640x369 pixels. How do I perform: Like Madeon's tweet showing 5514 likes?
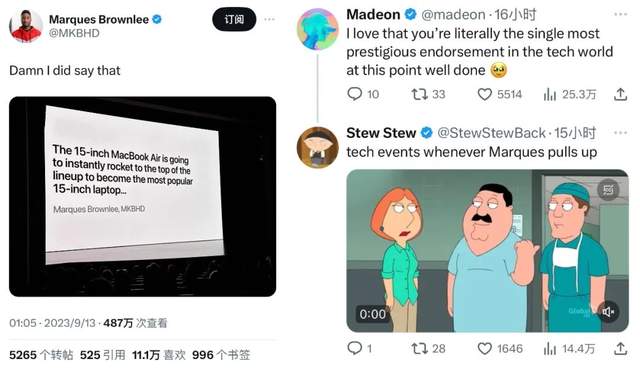click(484, 94)
